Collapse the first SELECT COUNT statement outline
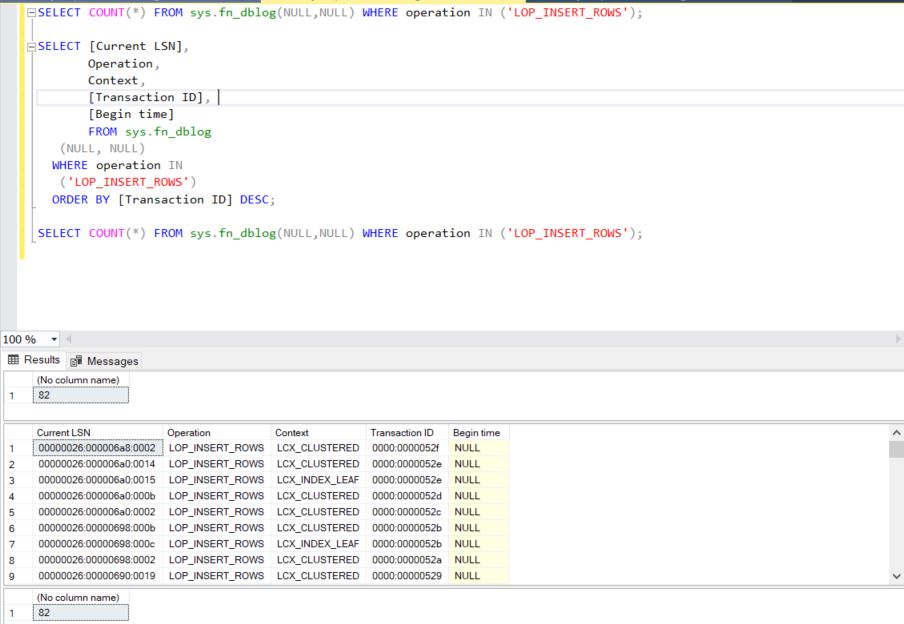Image resolution: width=904 pixels, height=624 pixels. 32,13
